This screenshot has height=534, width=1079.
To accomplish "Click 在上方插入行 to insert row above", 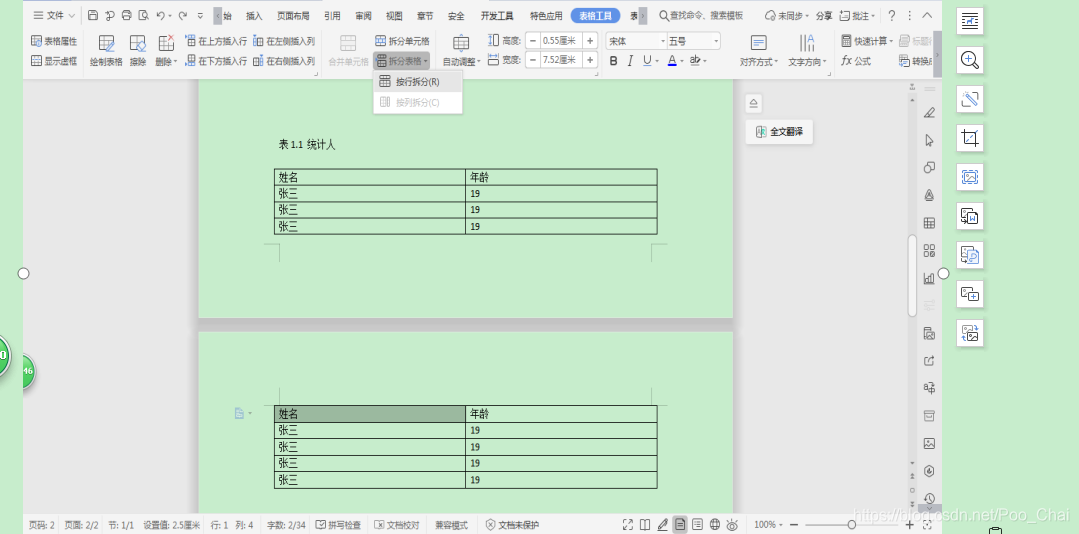I will (x=215, y=41).
